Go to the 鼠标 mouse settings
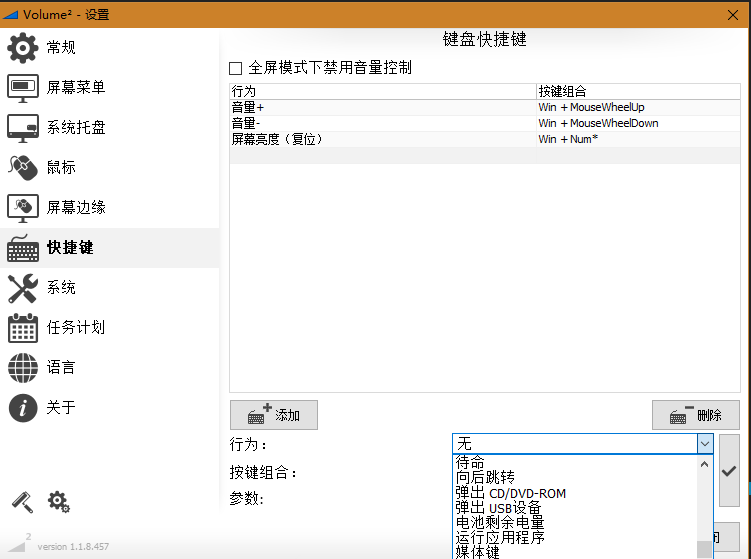The image size is (751, 559). (60, 167)
